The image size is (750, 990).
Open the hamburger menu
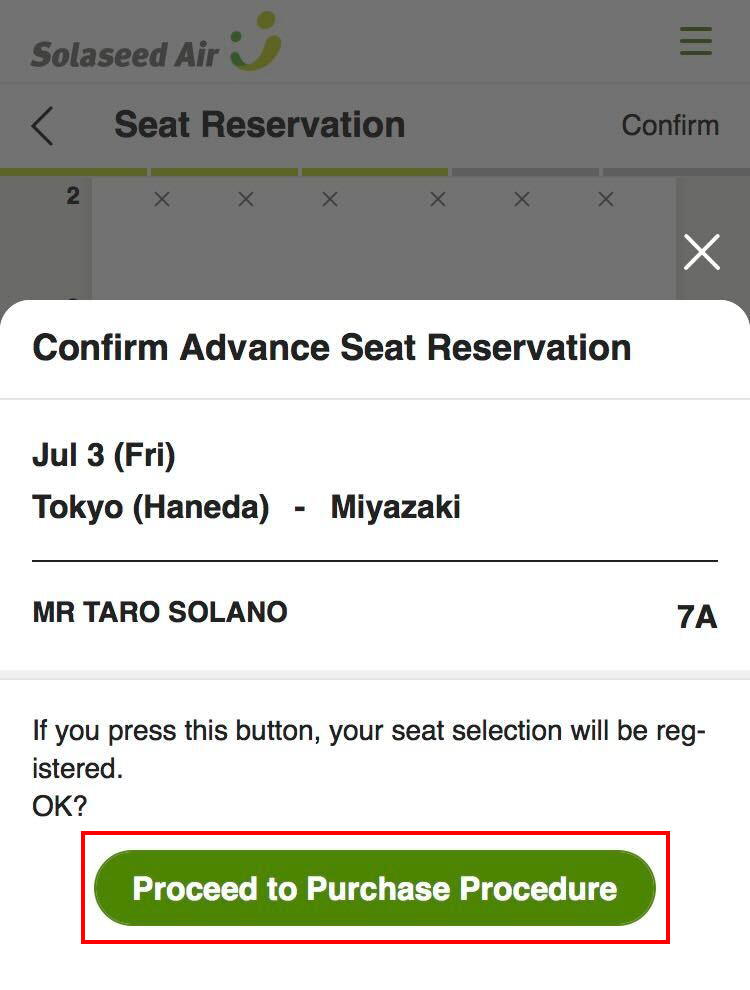tap(695, 40)
